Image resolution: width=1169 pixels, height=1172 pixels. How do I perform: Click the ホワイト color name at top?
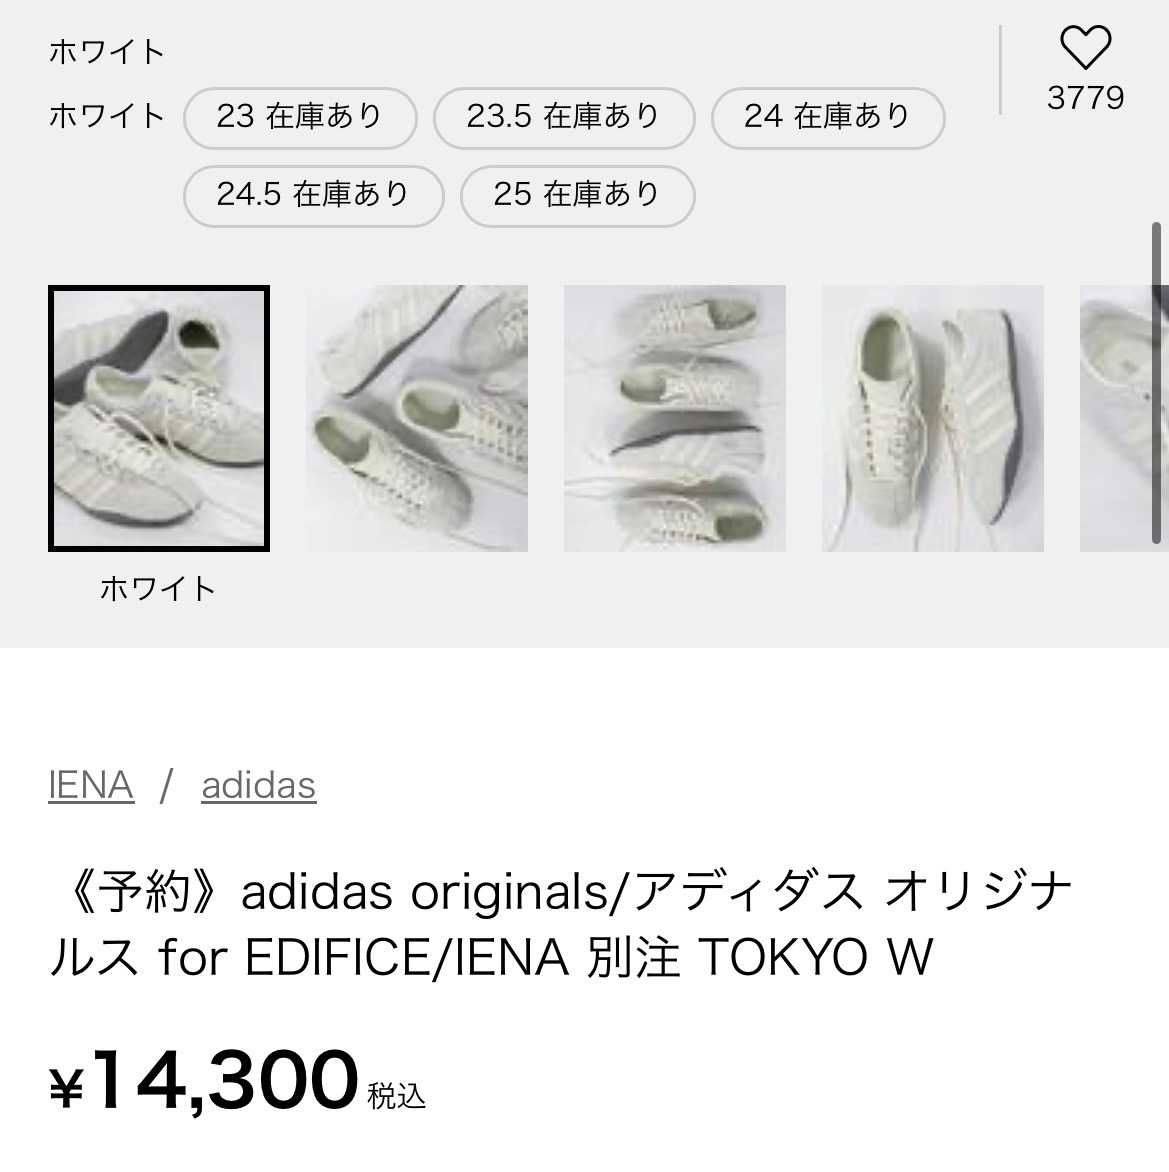point(107,52)
